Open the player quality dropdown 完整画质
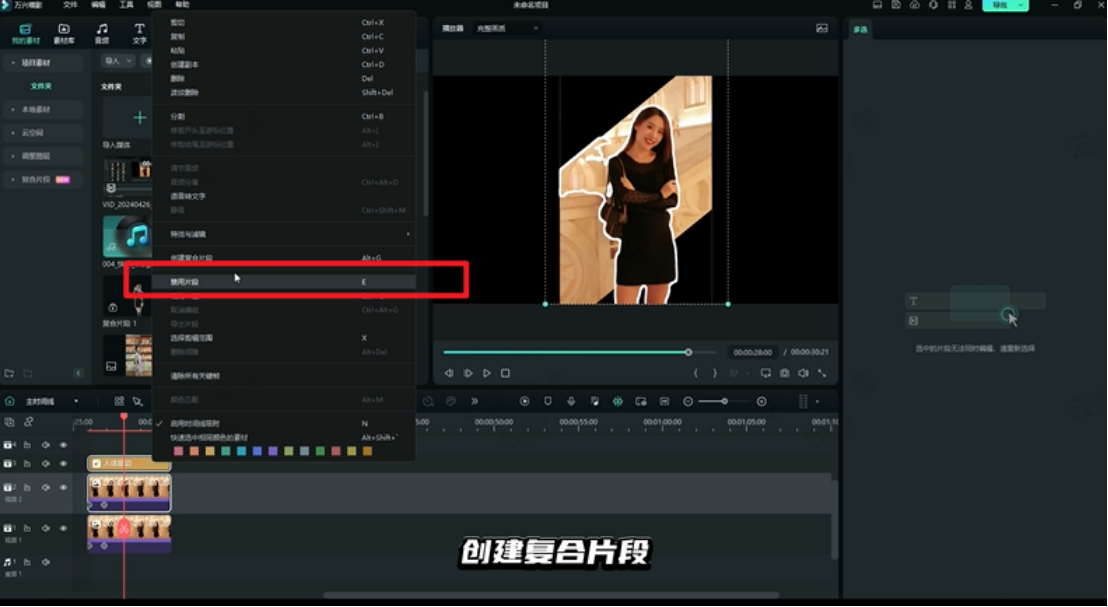 (506, 28)
